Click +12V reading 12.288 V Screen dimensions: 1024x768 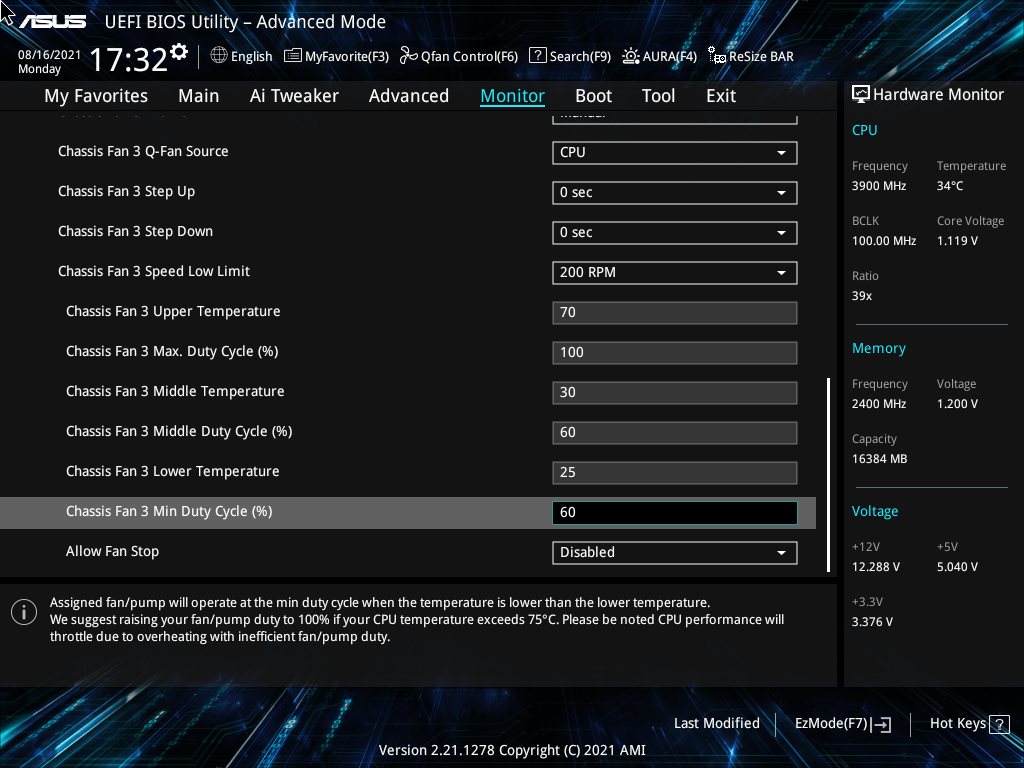(x=876, y=567)
